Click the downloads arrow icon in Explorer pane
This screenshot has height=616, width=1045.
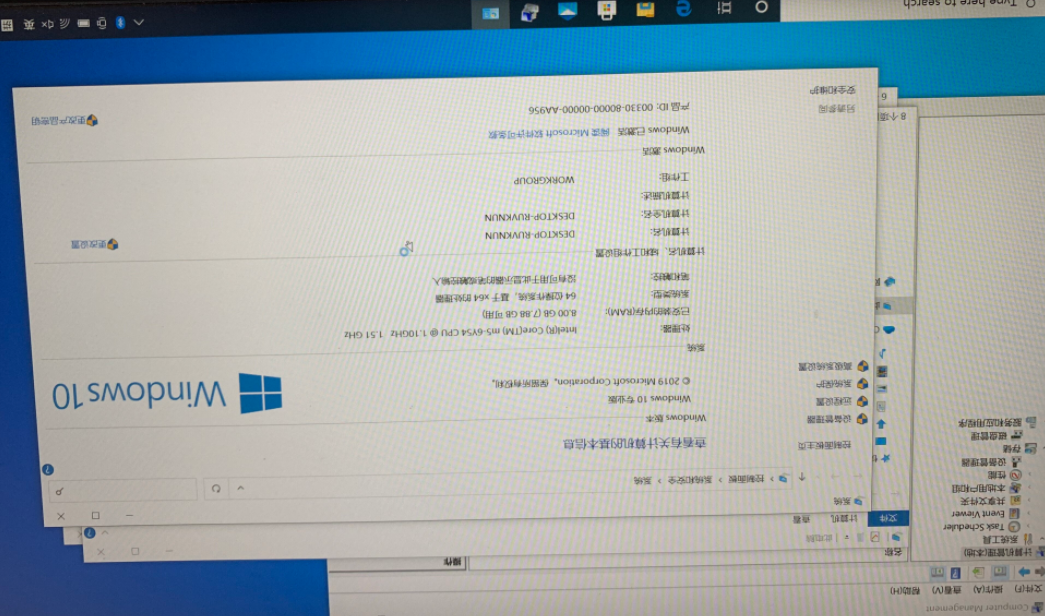881,424
